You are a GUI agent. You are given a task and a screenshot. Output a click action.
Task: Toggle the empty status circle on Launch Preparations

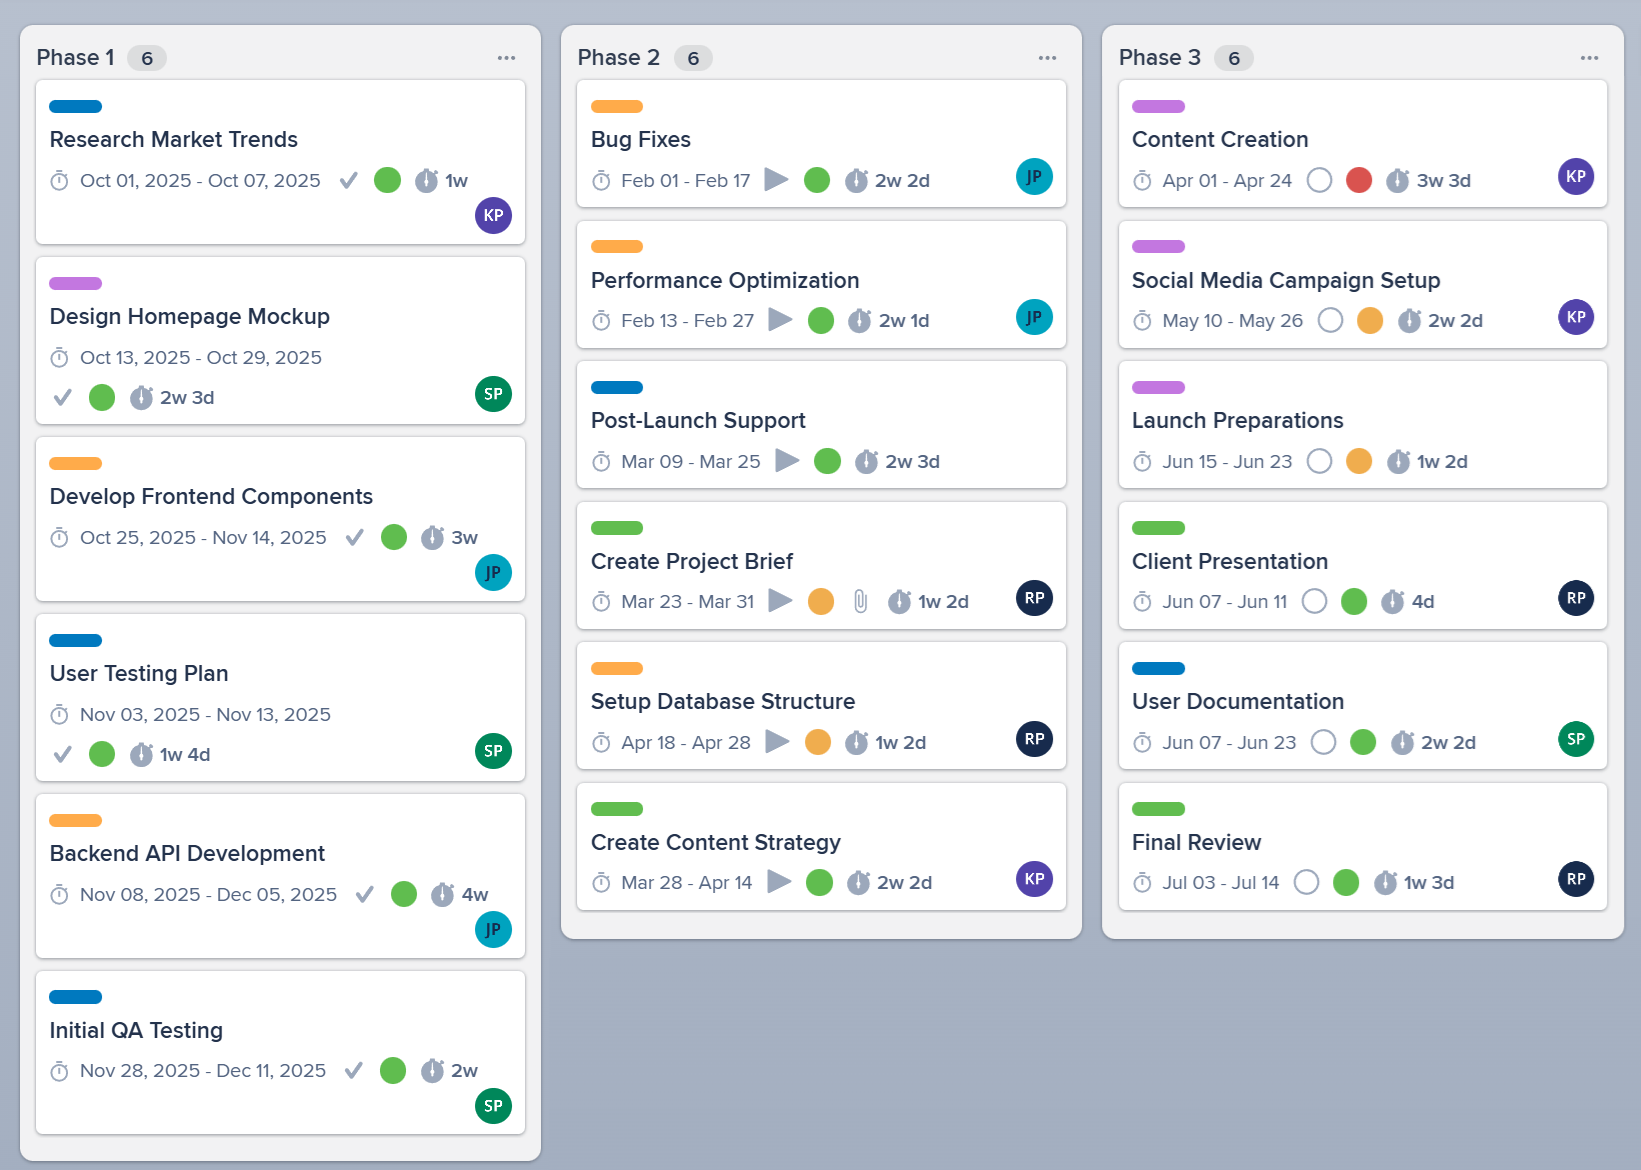click(1320, 461)
